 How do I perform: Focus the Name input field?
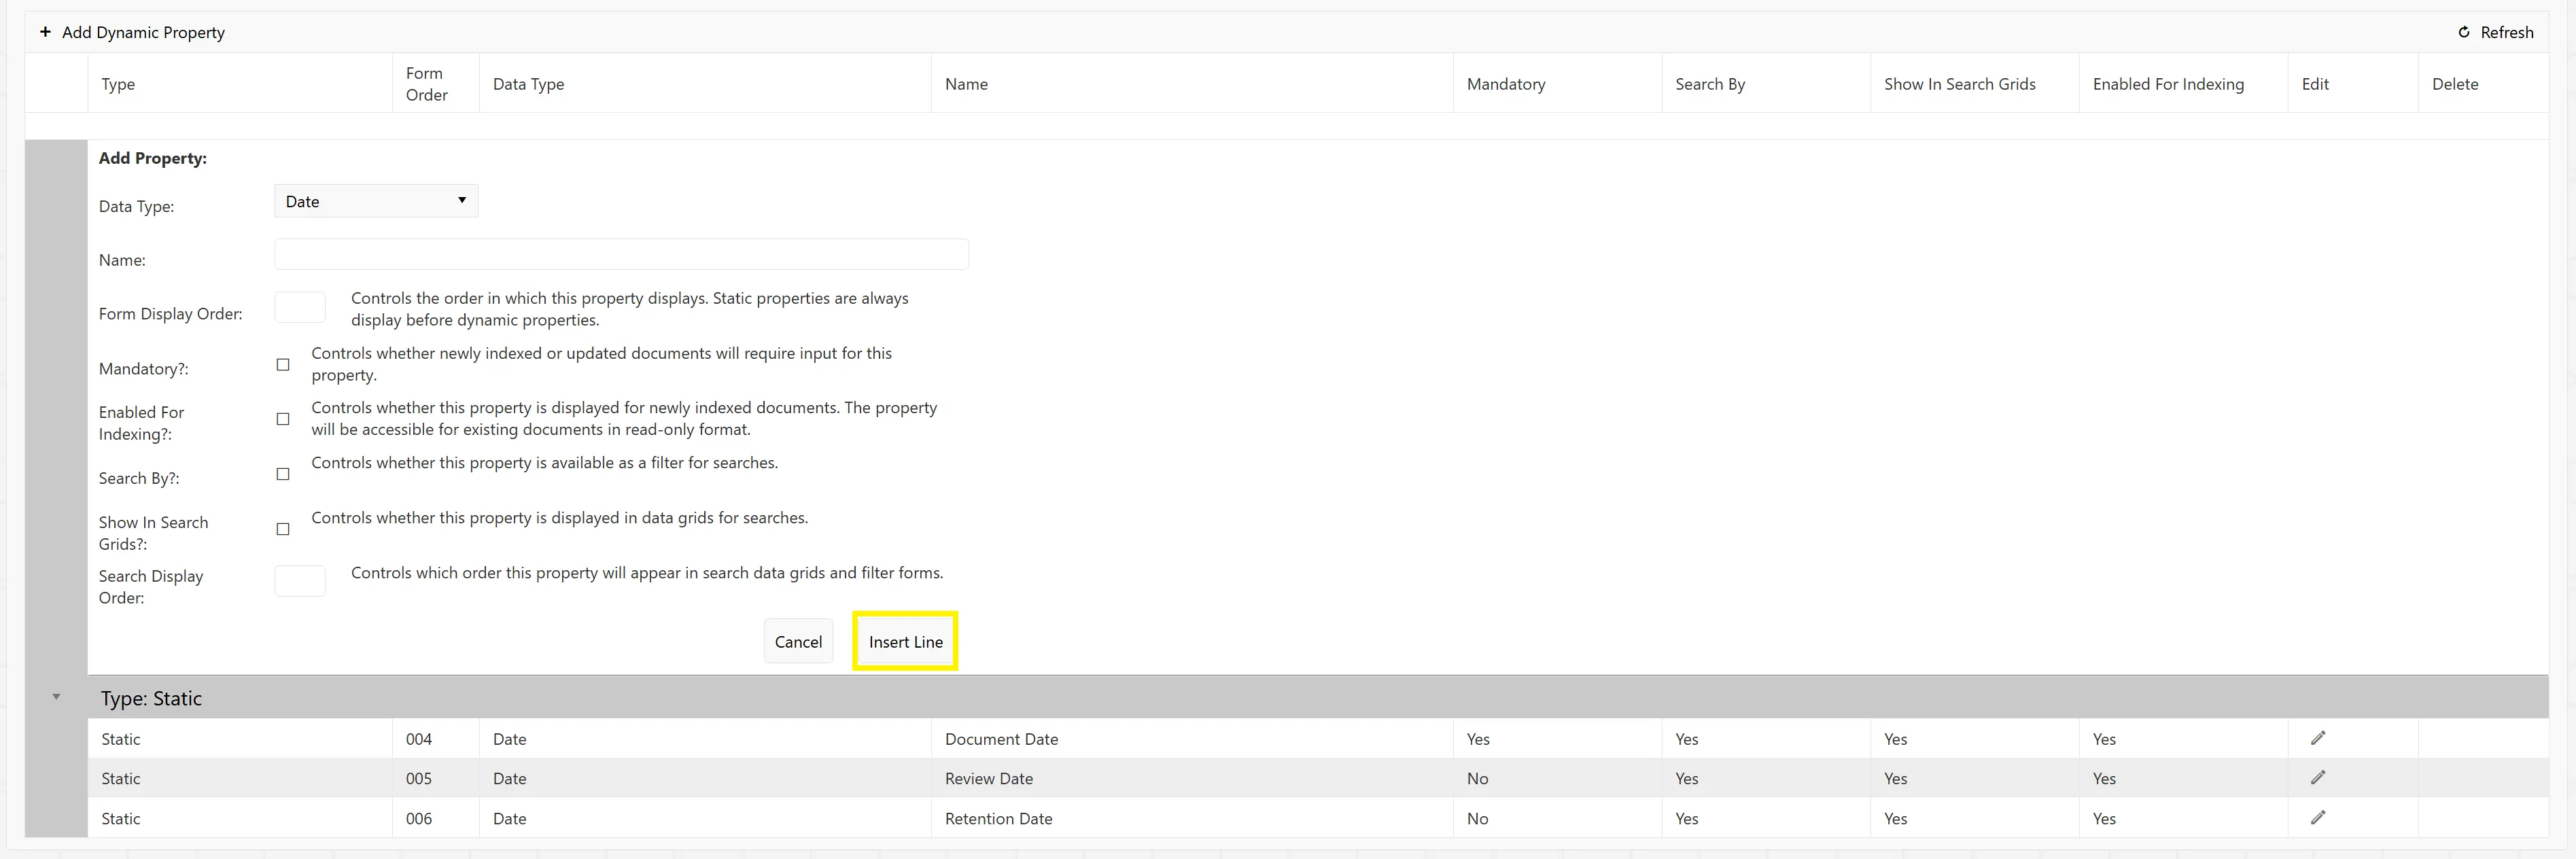621,254
